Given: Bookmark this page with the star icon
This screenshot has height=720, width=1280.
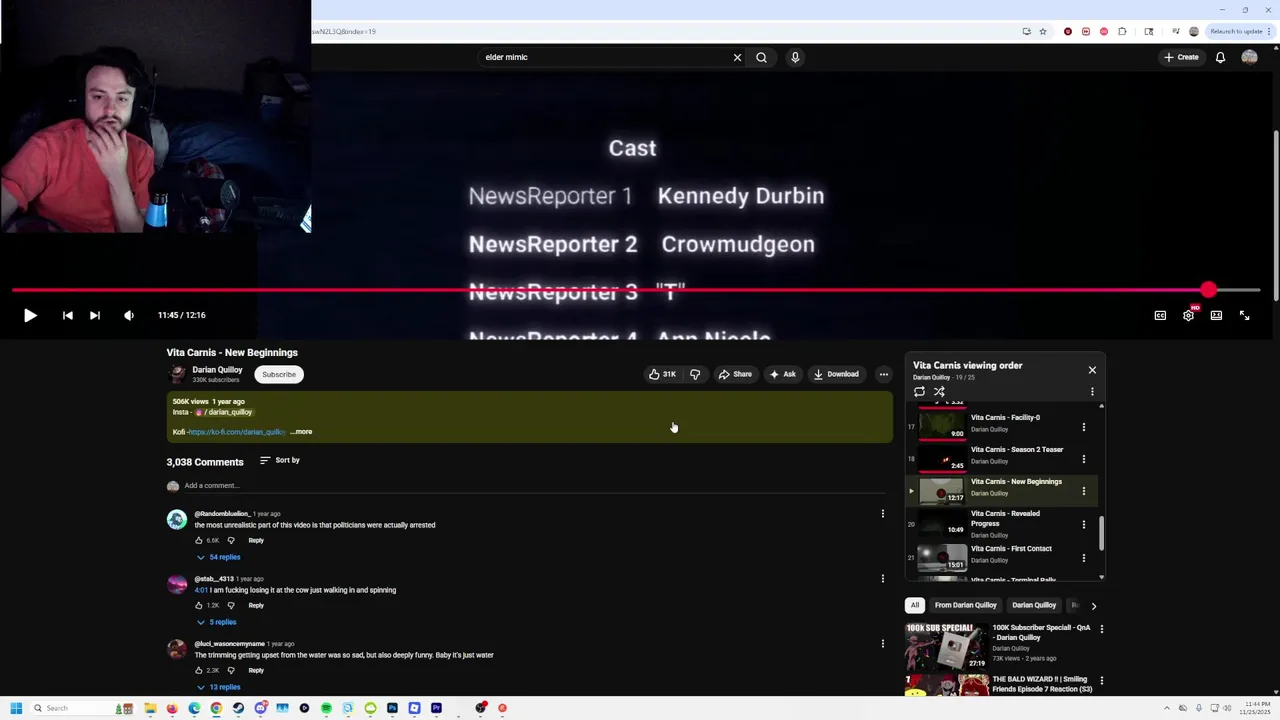Looking at the screenshot, I should tap(1043, 31).
